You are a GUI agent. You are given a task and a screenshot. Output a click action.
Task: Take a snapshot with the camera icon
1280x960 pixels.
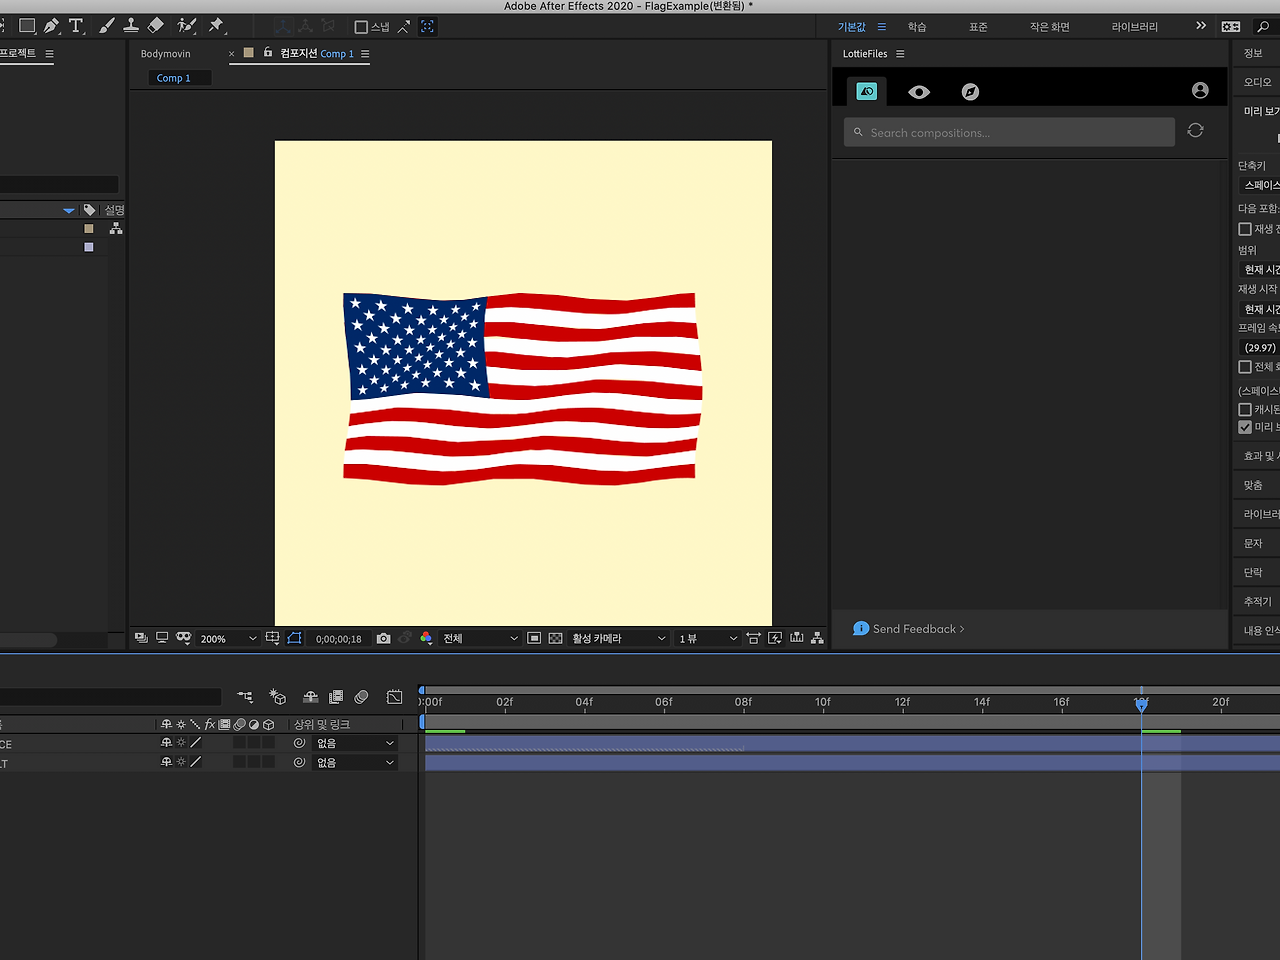(383, 638)
